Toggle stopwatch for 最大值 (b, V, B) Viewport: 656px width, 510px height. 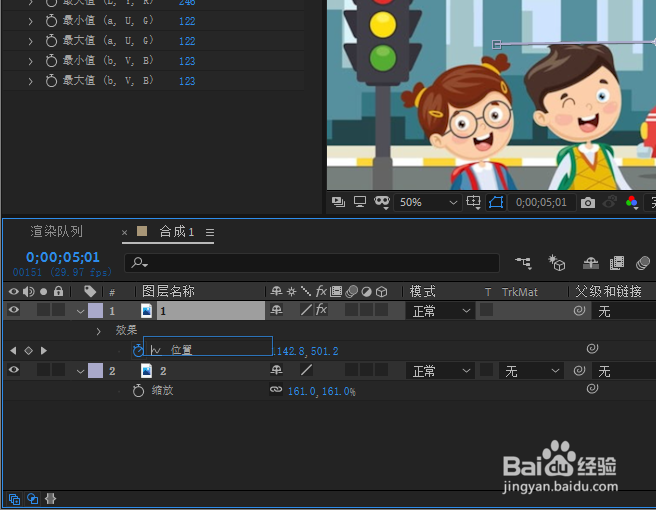51,81
